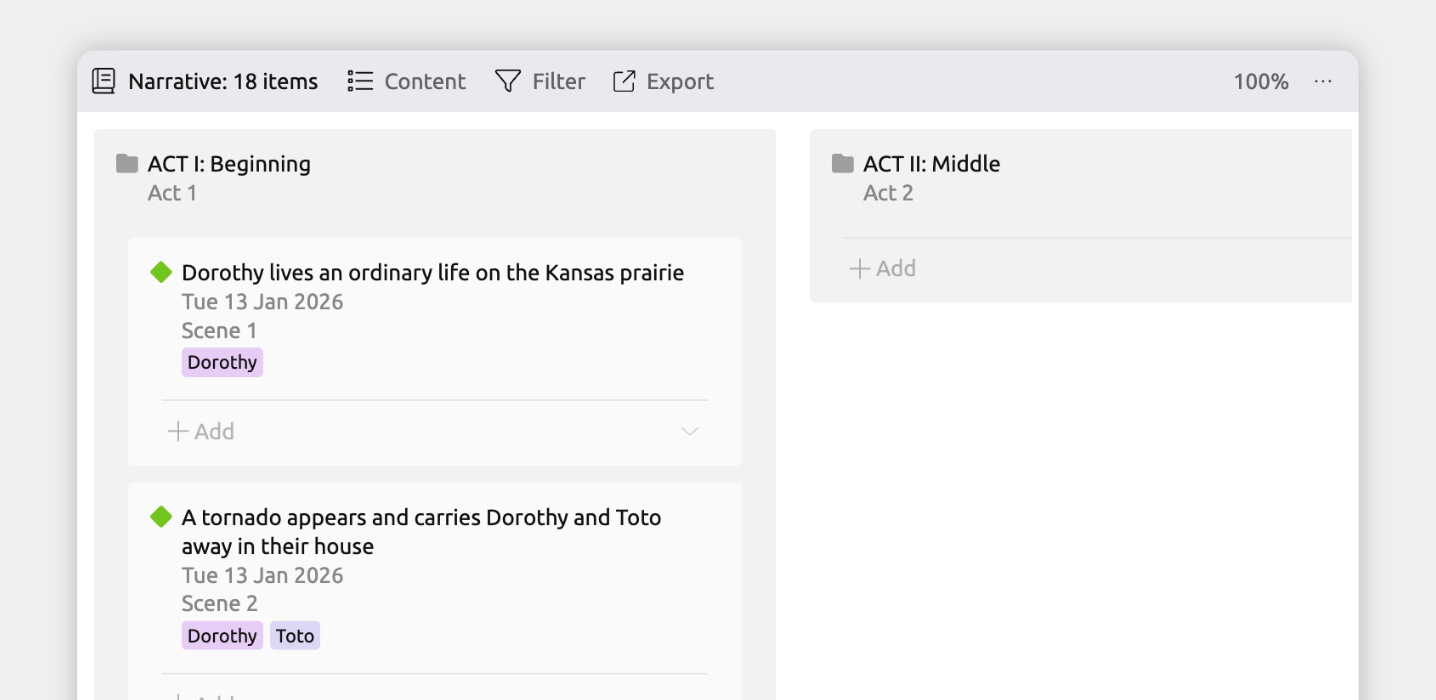Select the ACT I: Beginning heading
1436x700 pixels.
pos(229,163)
